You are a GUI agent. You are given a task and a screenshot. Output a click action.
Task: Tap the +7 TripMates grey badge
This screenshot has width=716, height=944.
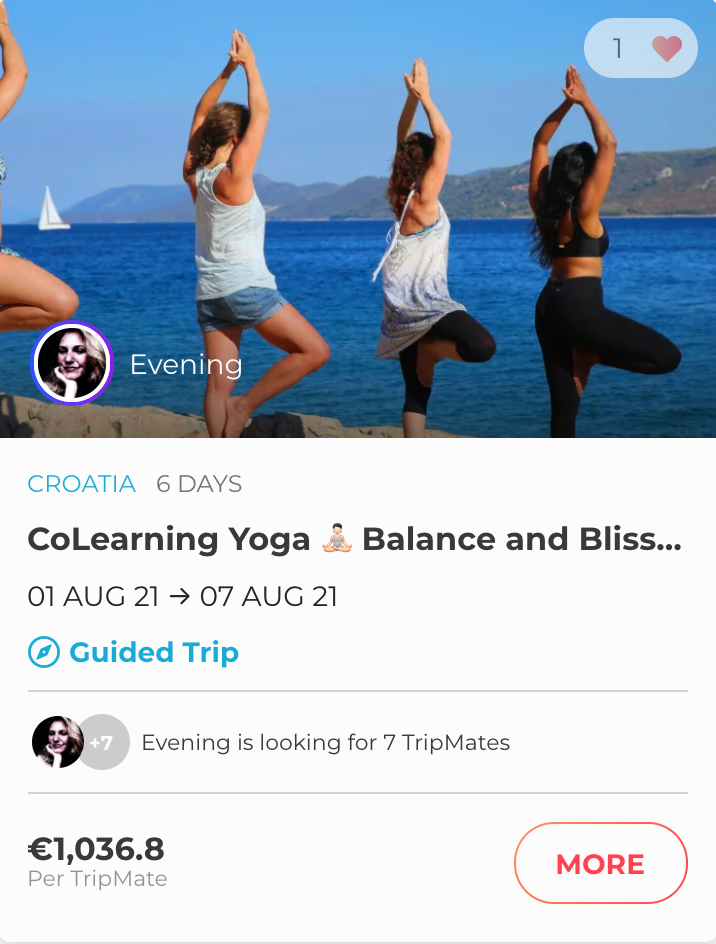point(104,742)
